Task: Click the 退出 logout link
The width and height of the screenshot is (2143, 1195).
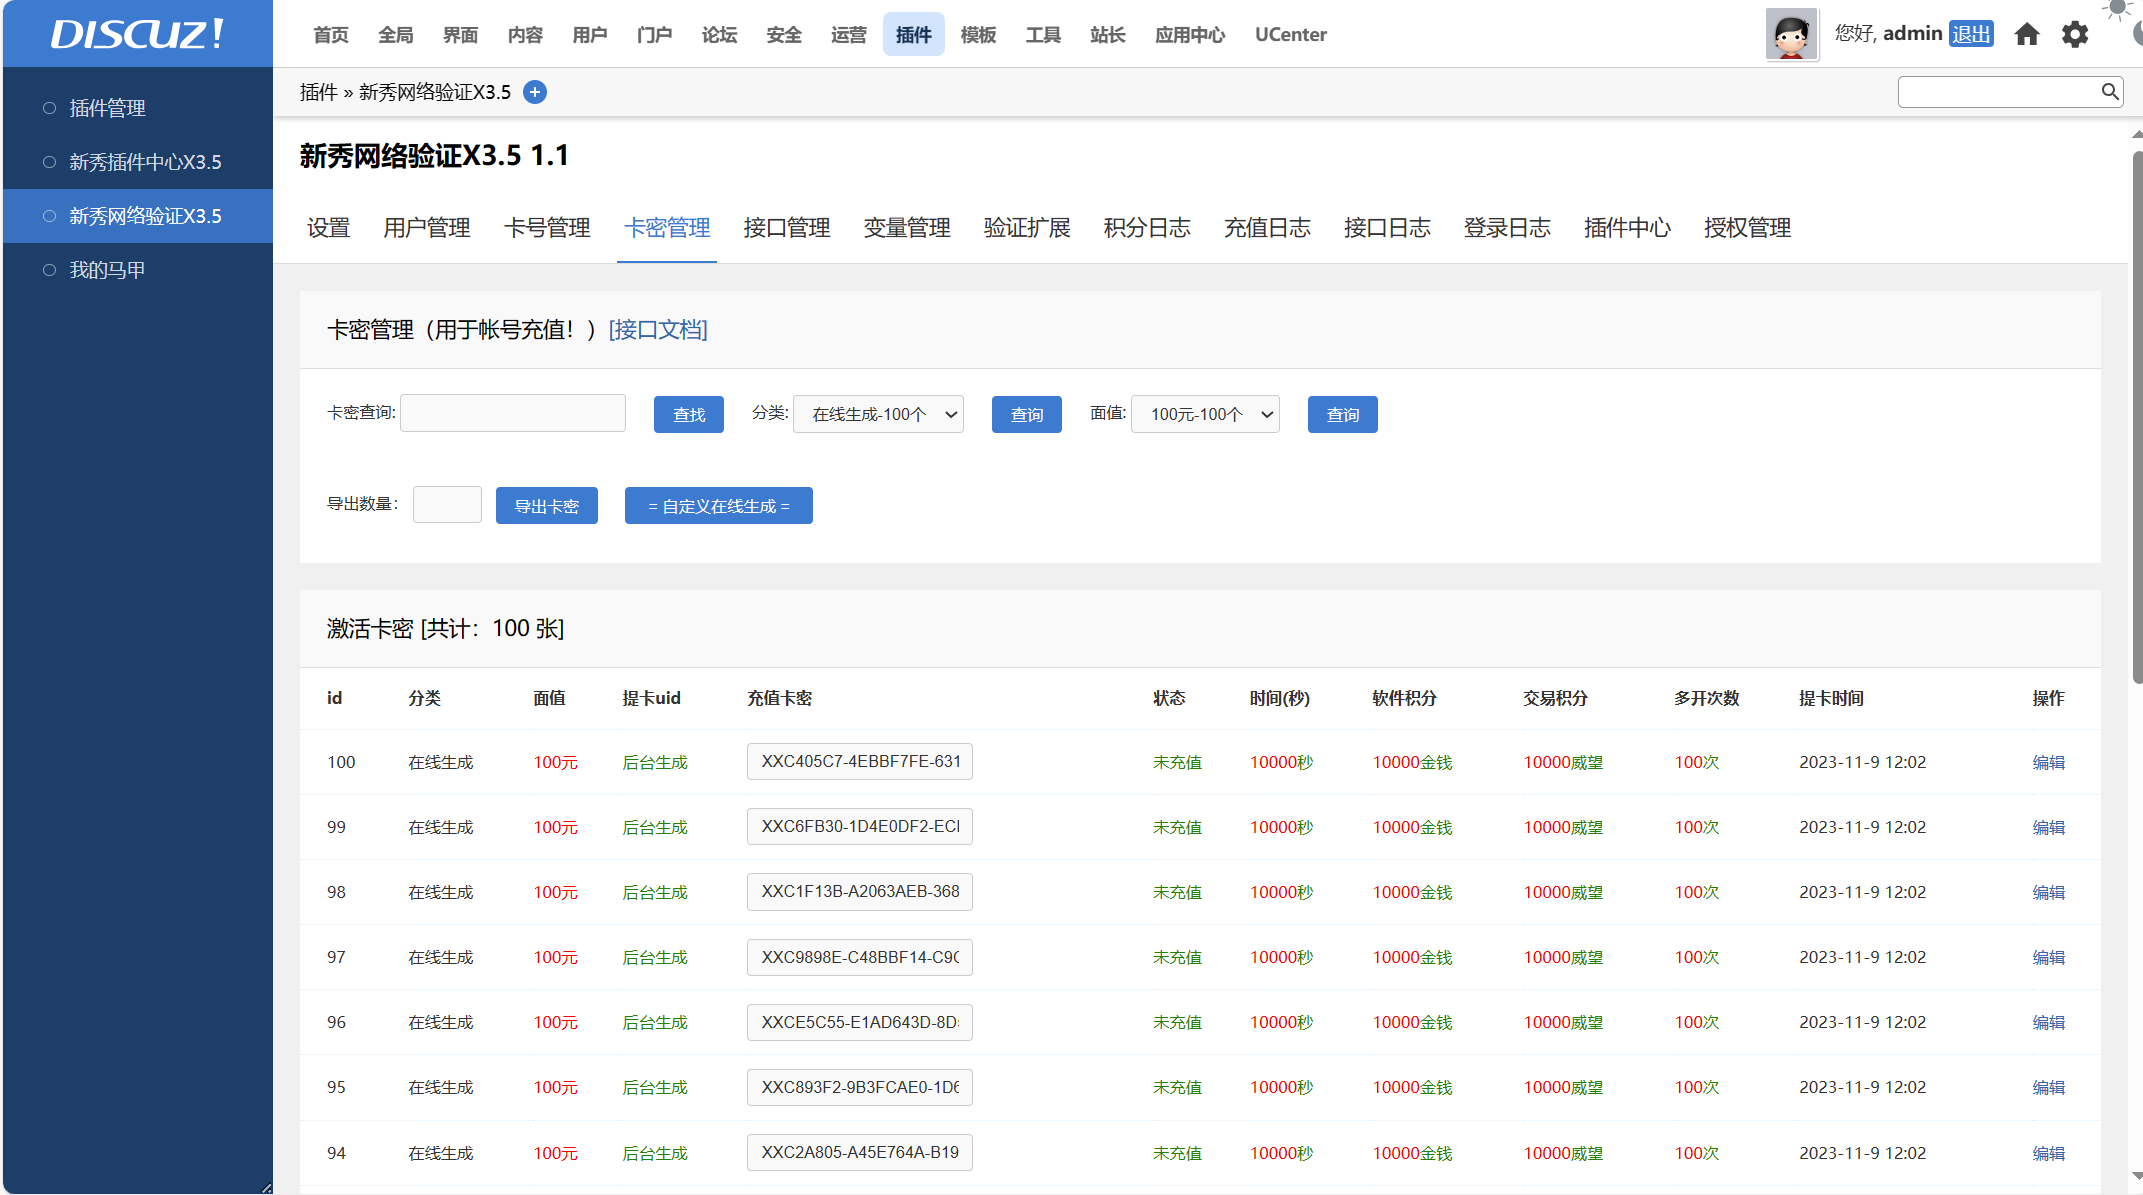Action: pos(1971,34)
